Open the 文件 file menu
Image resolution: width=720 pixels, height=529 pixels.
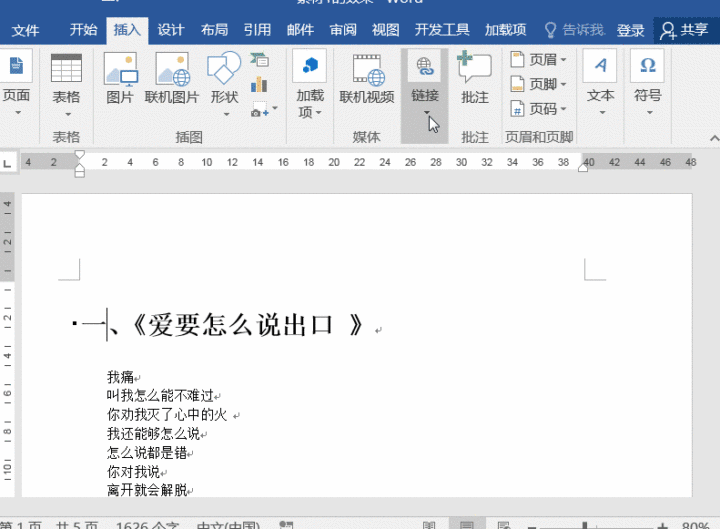(25, 31)
